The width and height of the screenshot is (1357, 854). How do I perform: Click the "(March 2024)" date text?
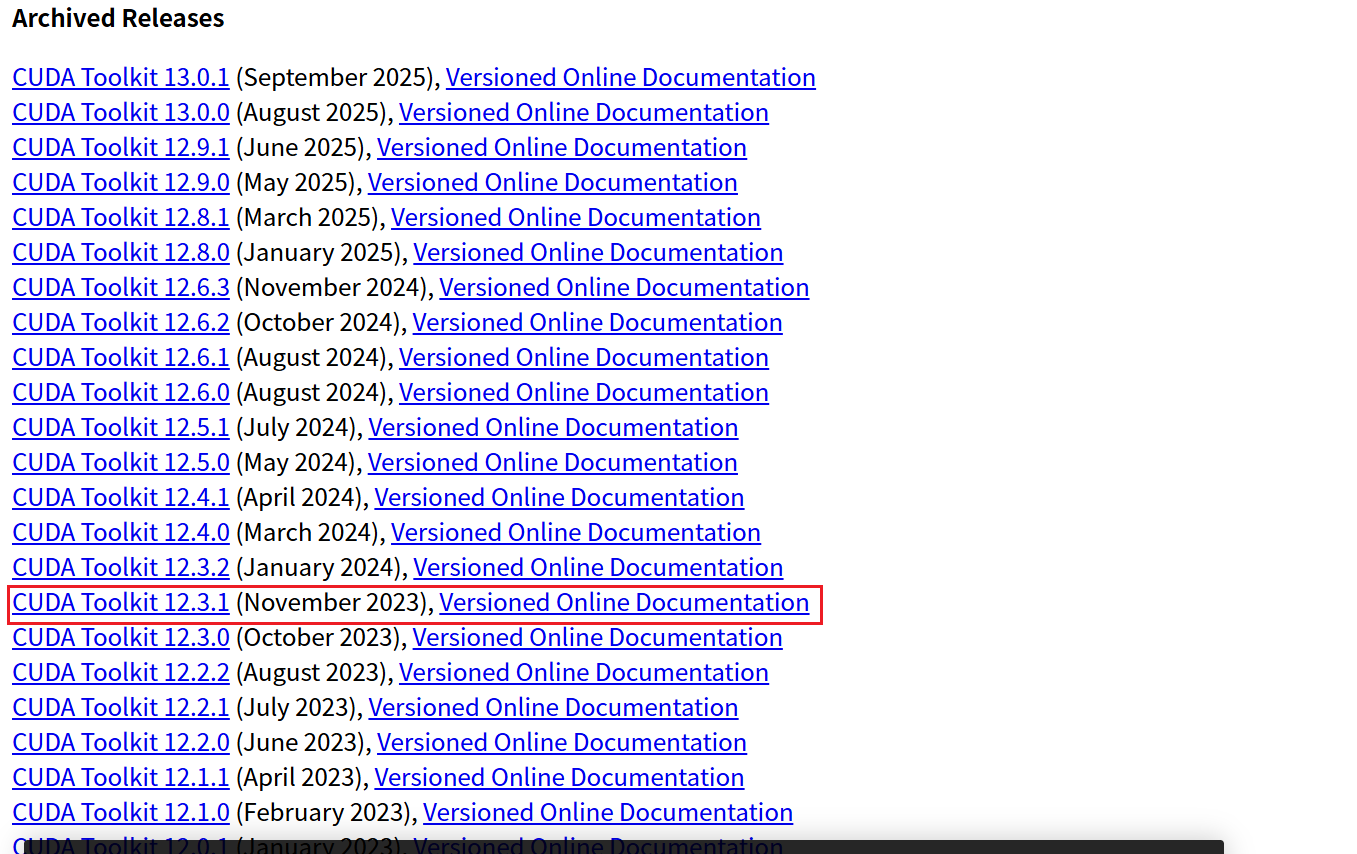click(307, 532)
